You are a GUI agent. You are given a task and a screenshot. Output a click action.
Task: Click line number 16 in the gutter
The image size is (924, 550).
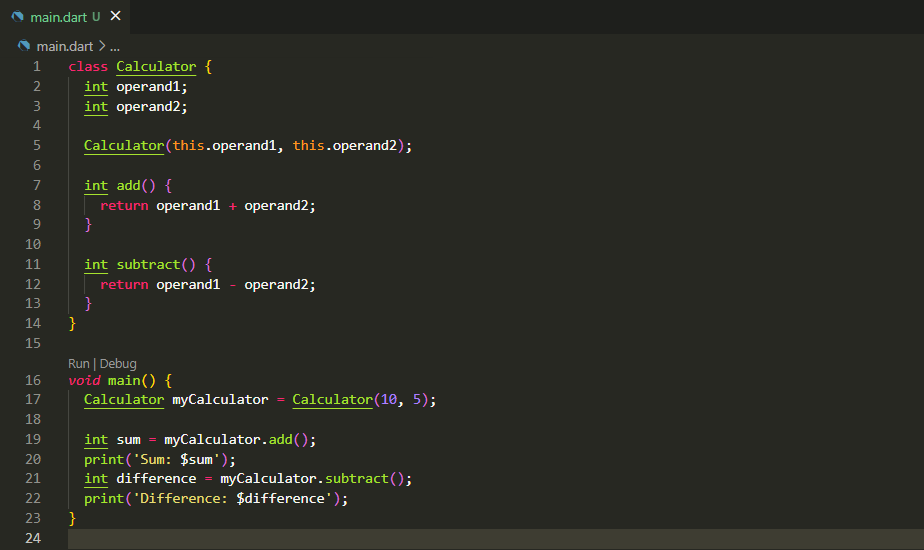click(33, 380)
